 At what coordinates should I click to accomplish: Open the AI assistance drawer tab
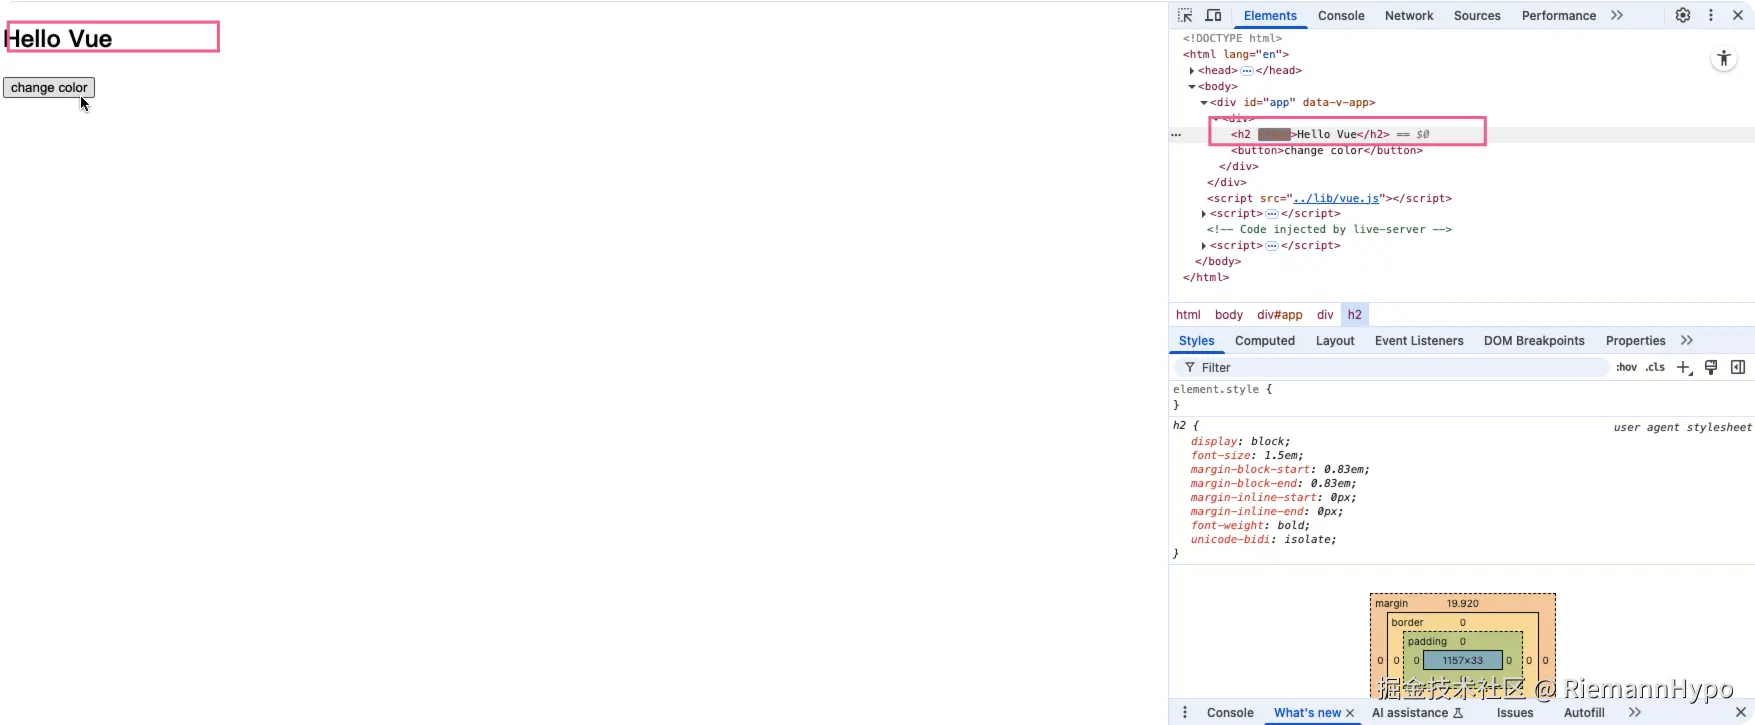coord(1417,713)
